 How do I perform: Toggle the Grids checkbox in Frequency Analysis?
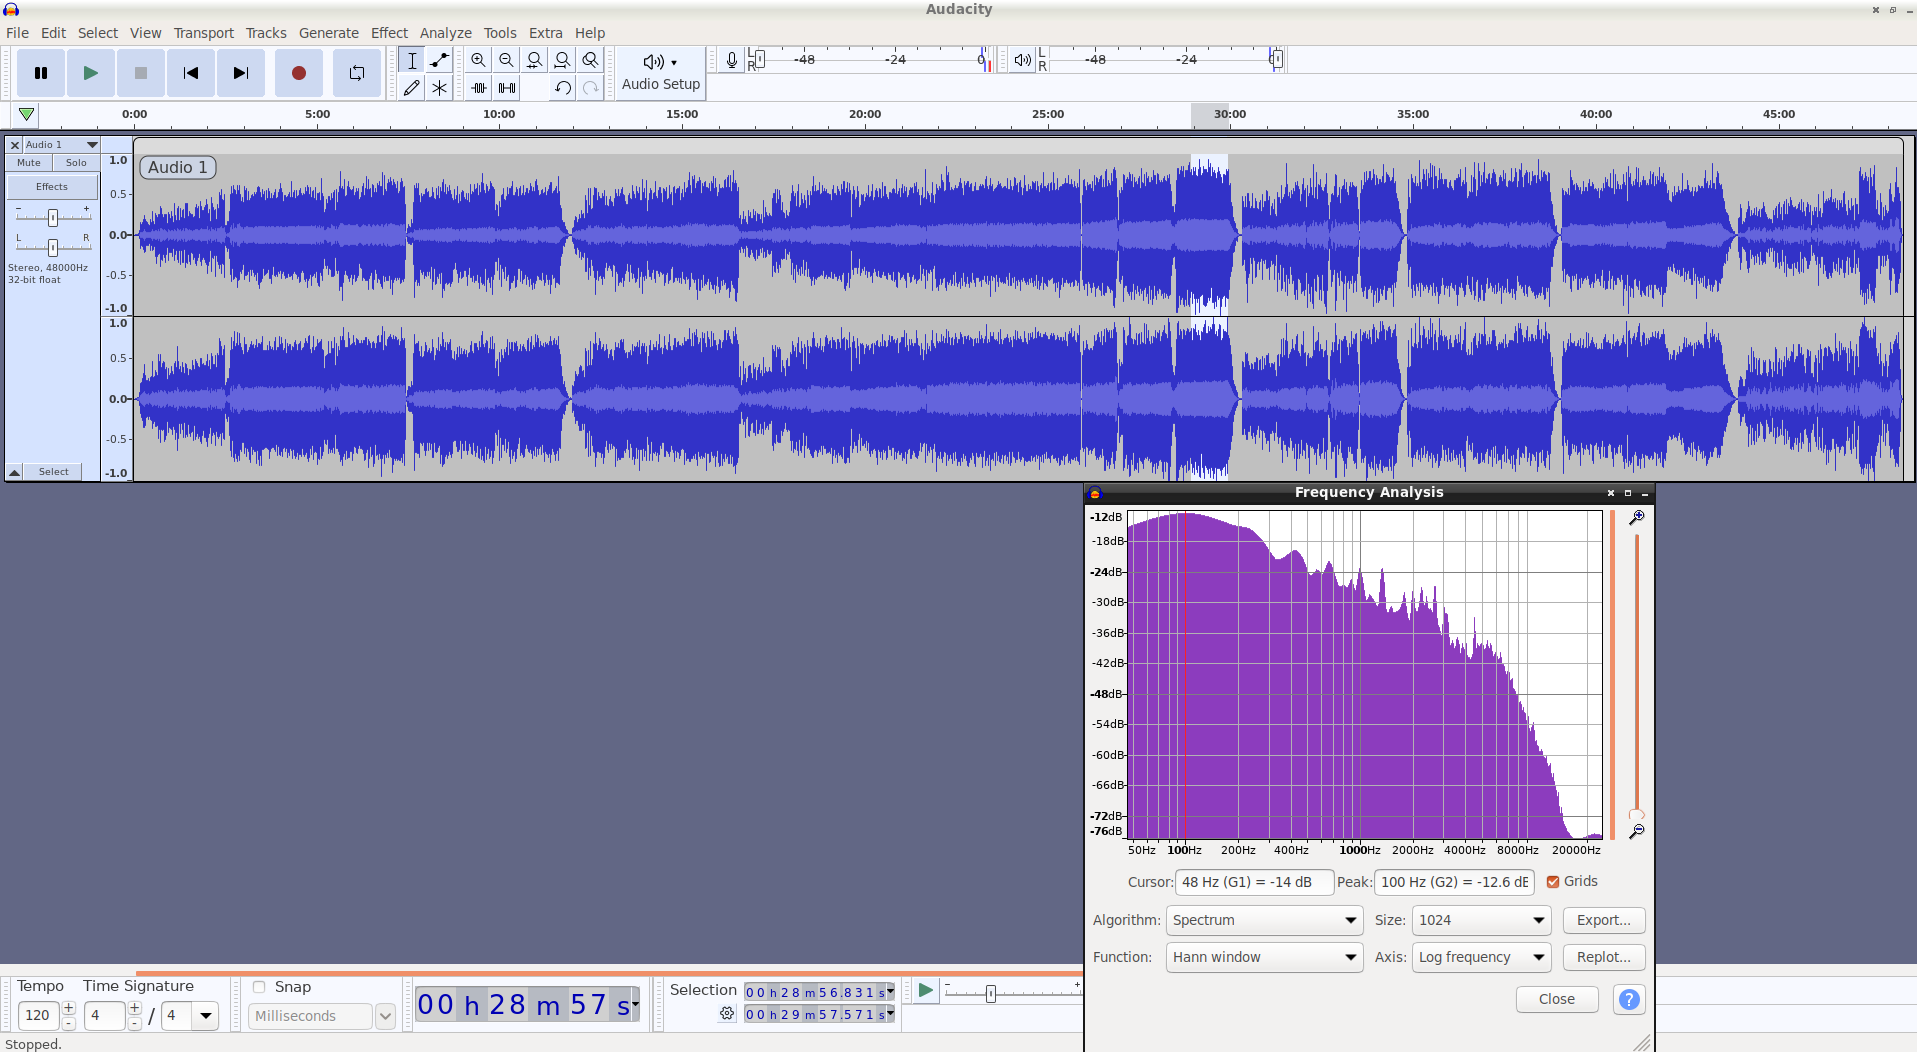tap(1553, 882)
